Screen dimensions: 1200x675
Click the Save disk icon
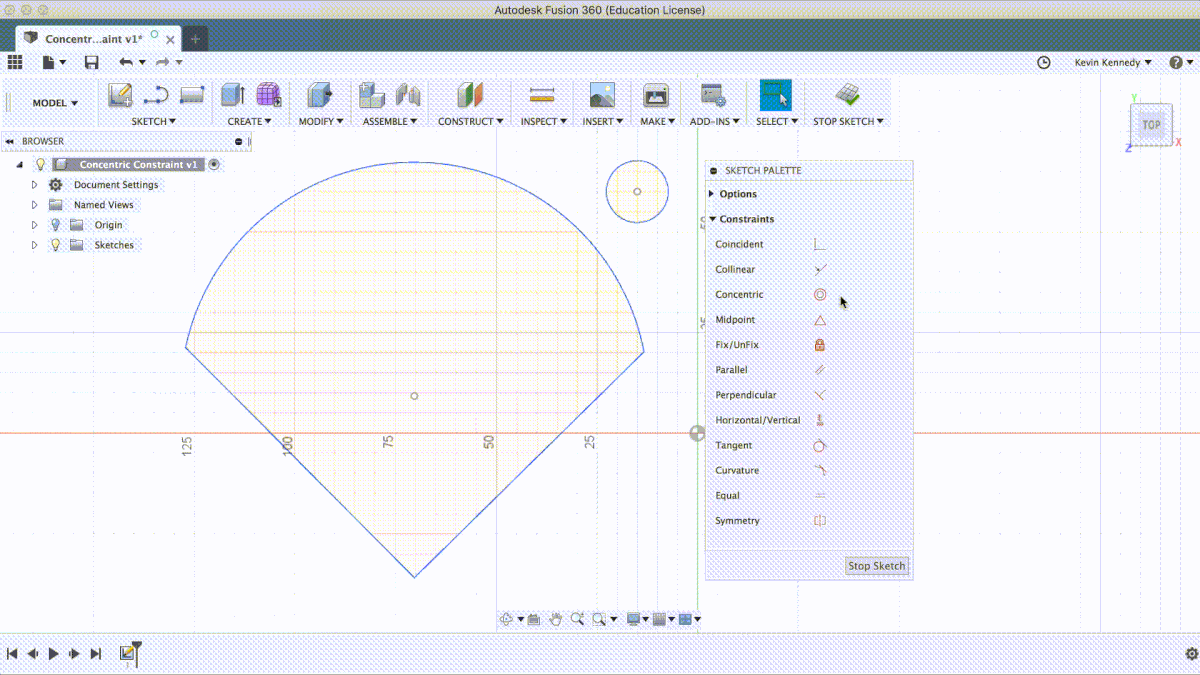91,62
